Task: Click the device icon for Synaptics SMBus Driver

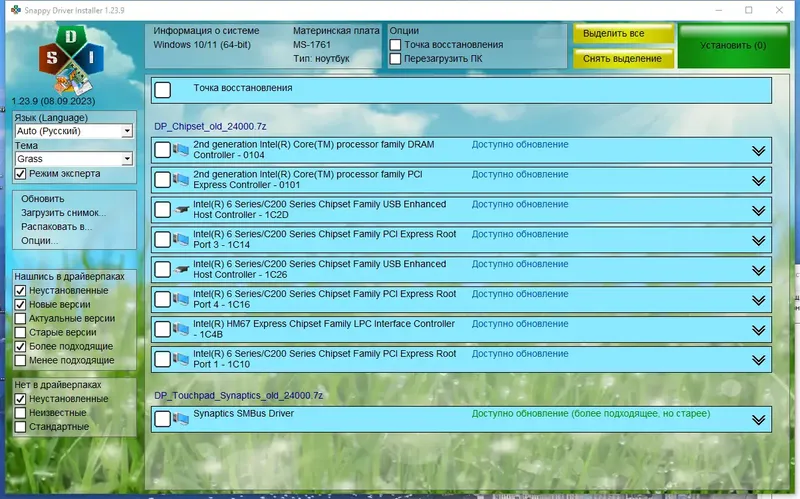Action: [x=181, y=419]
